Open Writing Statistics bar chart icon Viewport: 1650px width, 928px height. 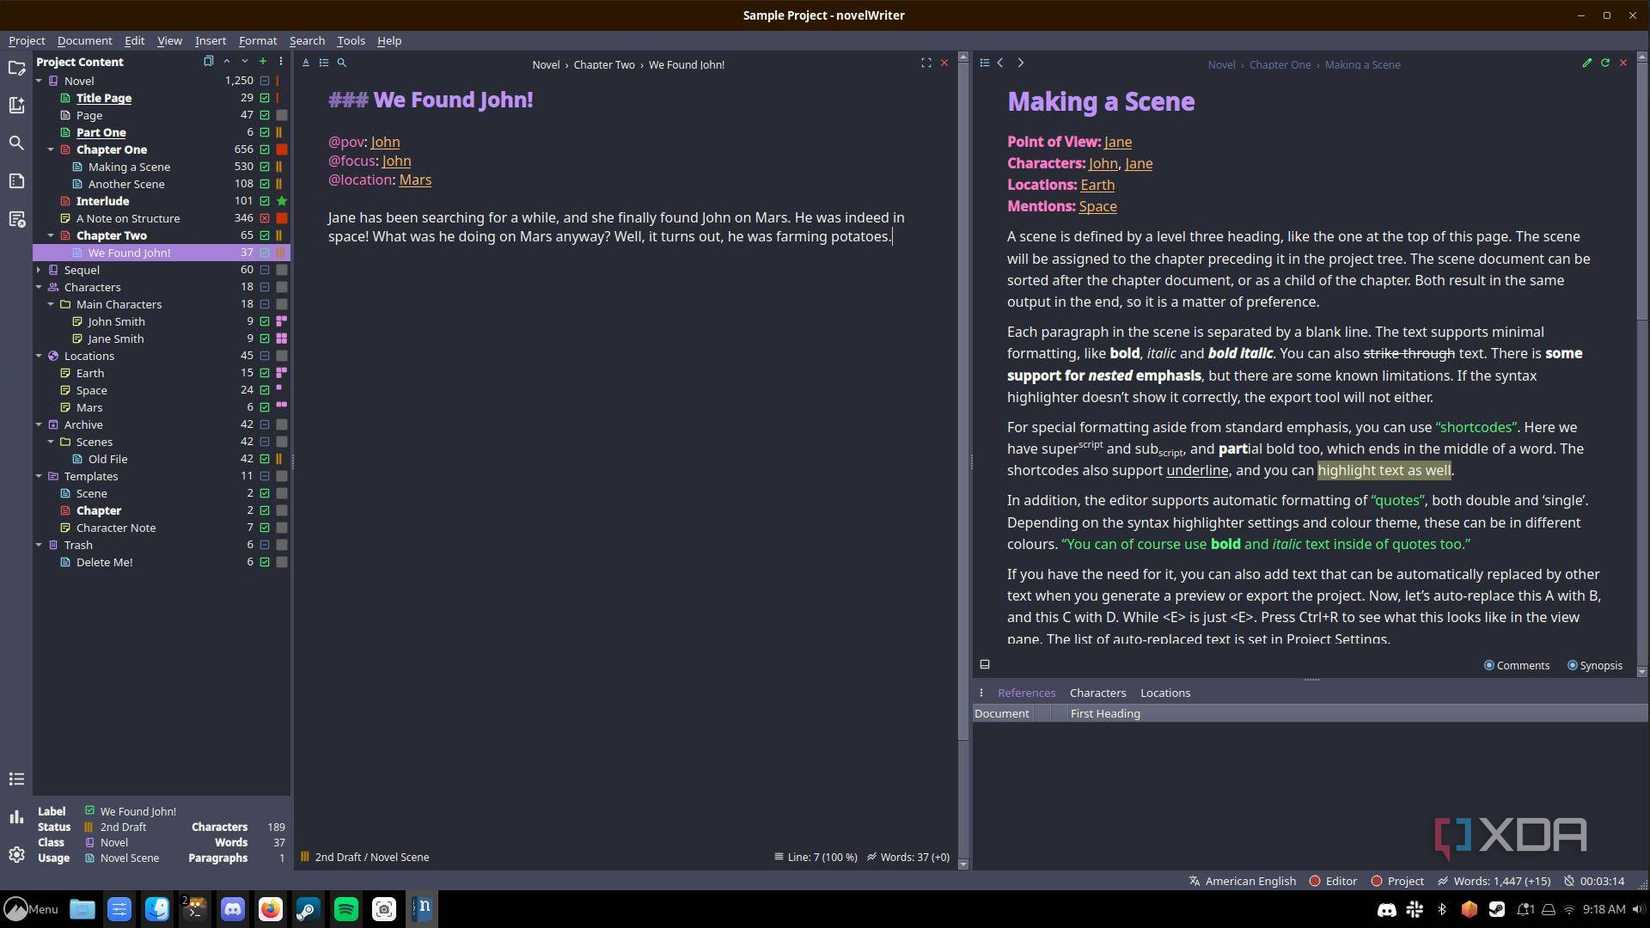16,817
